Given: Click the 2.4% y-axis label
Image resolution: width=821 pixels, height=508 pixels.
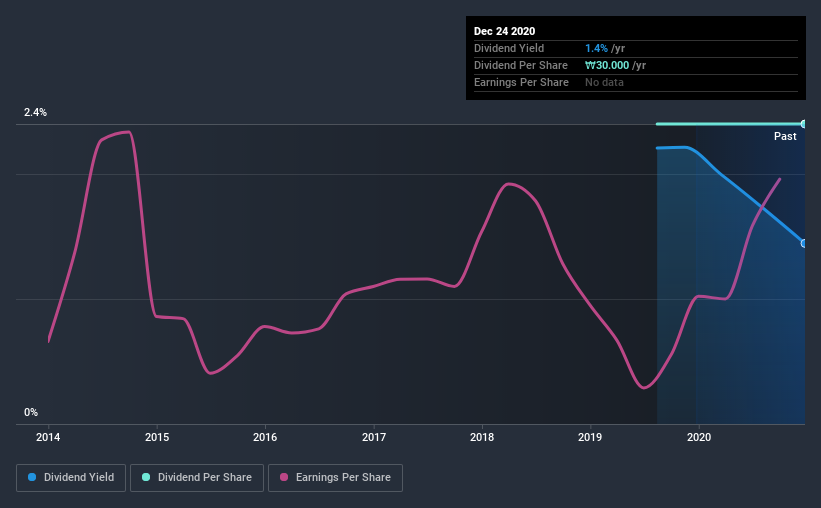Looking at the screenshot, I should tap(35, 112).
